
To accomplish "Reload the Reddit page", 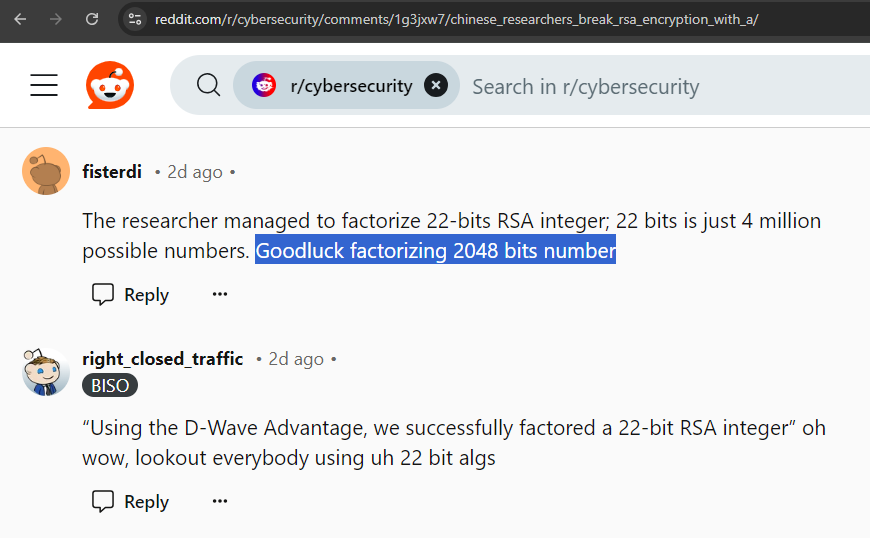I will 92,19.
